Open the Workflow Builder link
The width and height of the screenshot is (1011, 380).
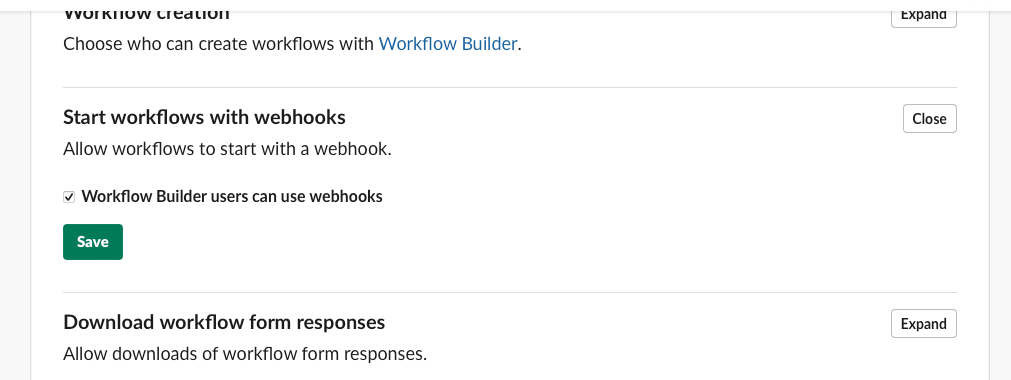point(447,44)
